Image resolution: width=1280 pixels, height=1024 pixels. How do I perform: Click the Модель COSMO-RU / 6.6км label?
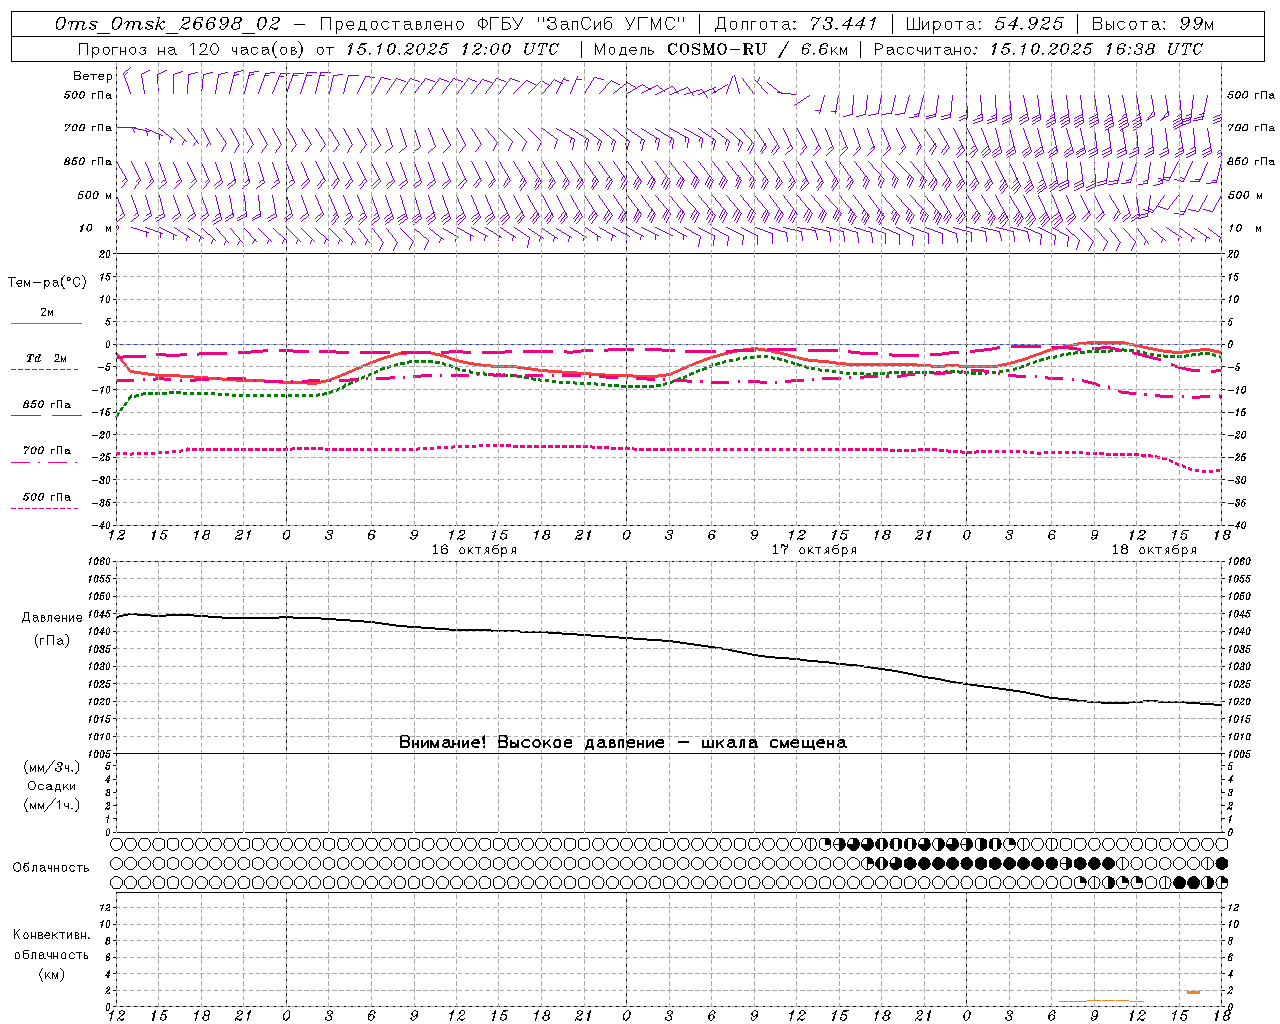click(x=721, y=49)
